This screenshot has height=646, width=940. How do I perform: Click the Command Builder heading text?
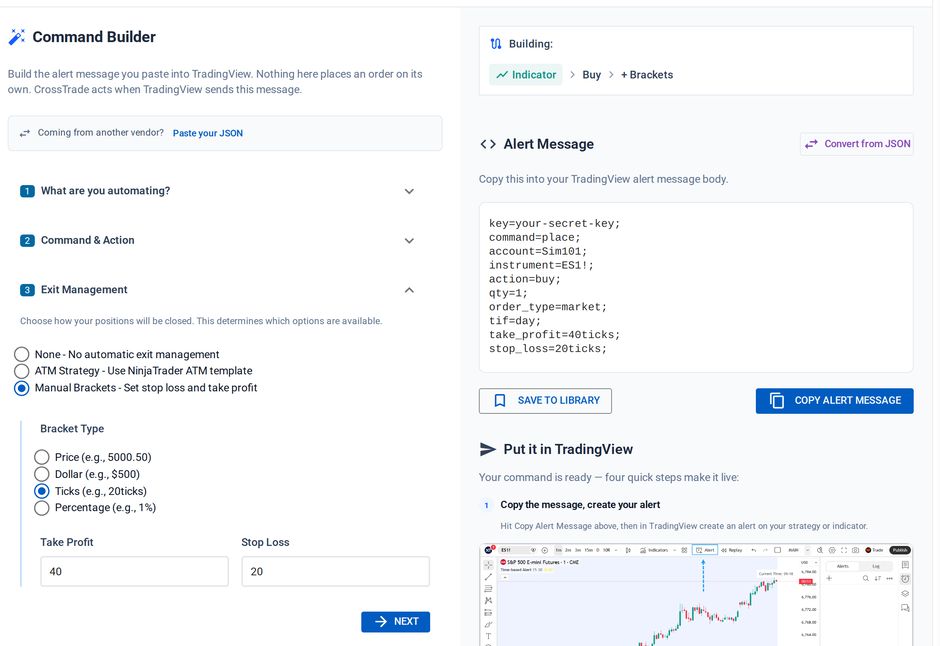(94, 37)
